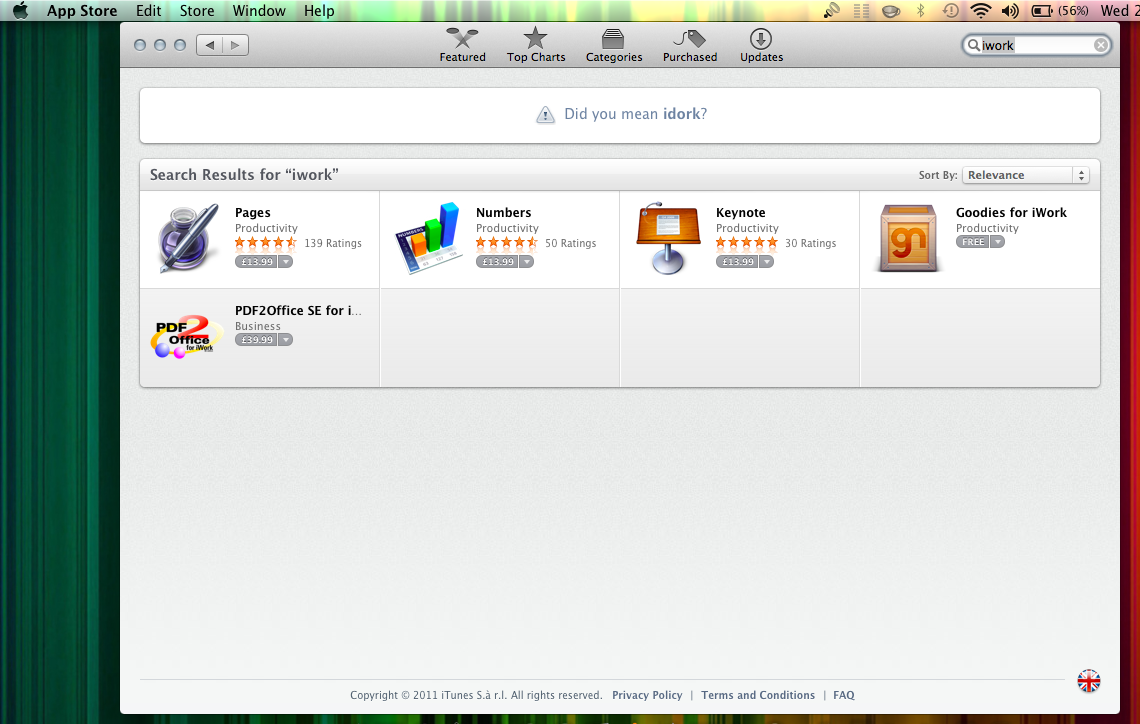This screenshot has width=1140, height=724.
Task: Open the Store menu
Action: [x=197, y=10]
